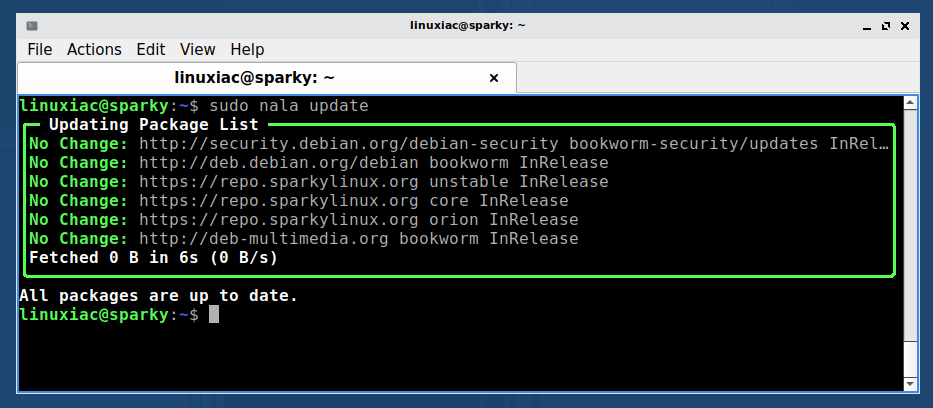Click the deb.debian.org bookworm InRelease line
933x408 pixels.
pyautogui.click(x=318, y=163)
